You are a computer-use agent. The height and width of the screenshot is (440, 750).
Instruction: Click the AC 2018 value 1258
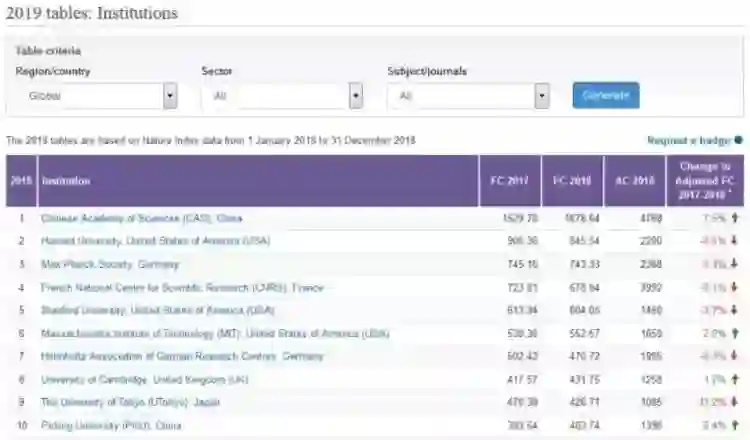(651, 380)
